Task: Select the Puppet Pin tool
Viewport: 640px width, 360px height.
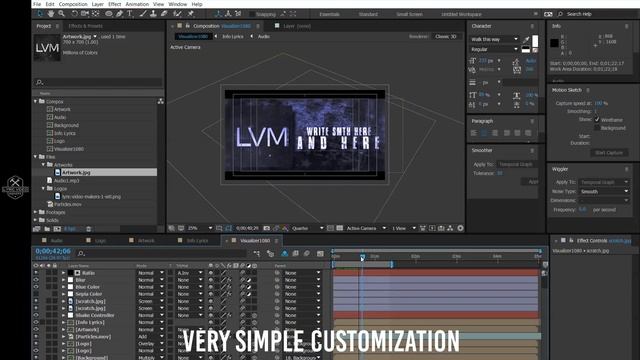Action: [x=190, y=14]
